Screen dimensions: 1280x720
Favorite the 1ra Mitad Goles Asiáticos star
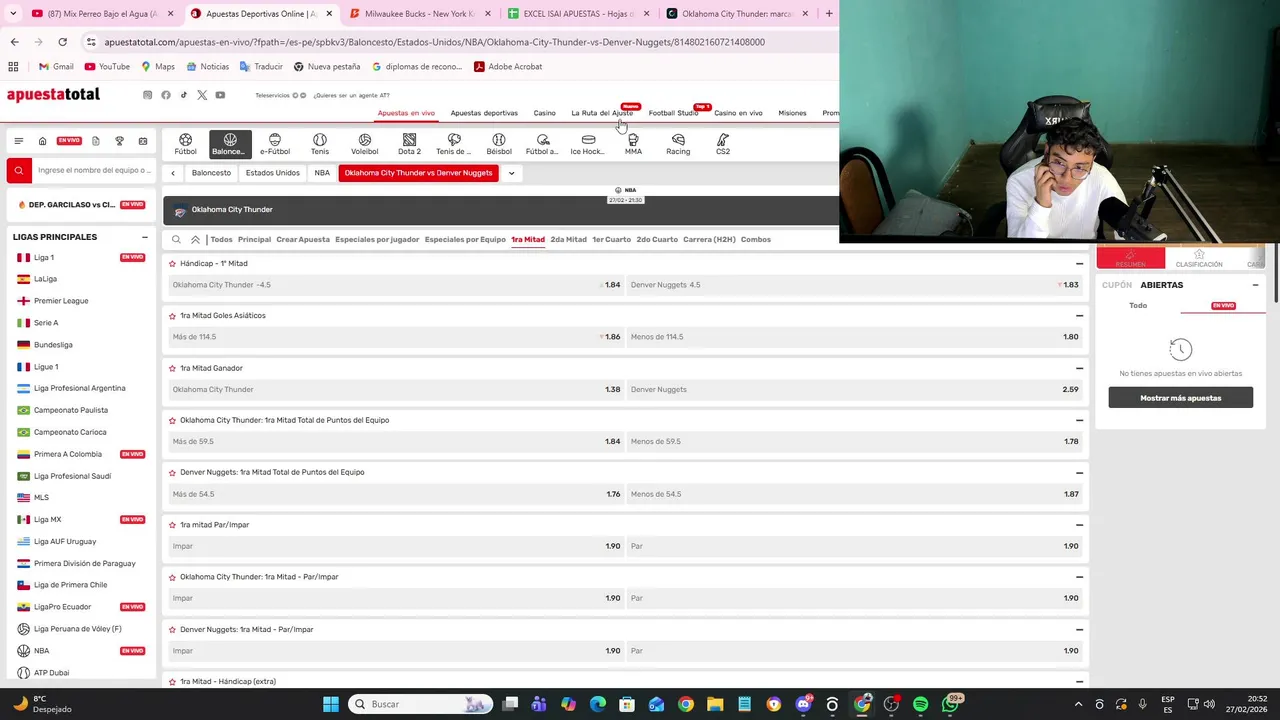pos(172,316)
